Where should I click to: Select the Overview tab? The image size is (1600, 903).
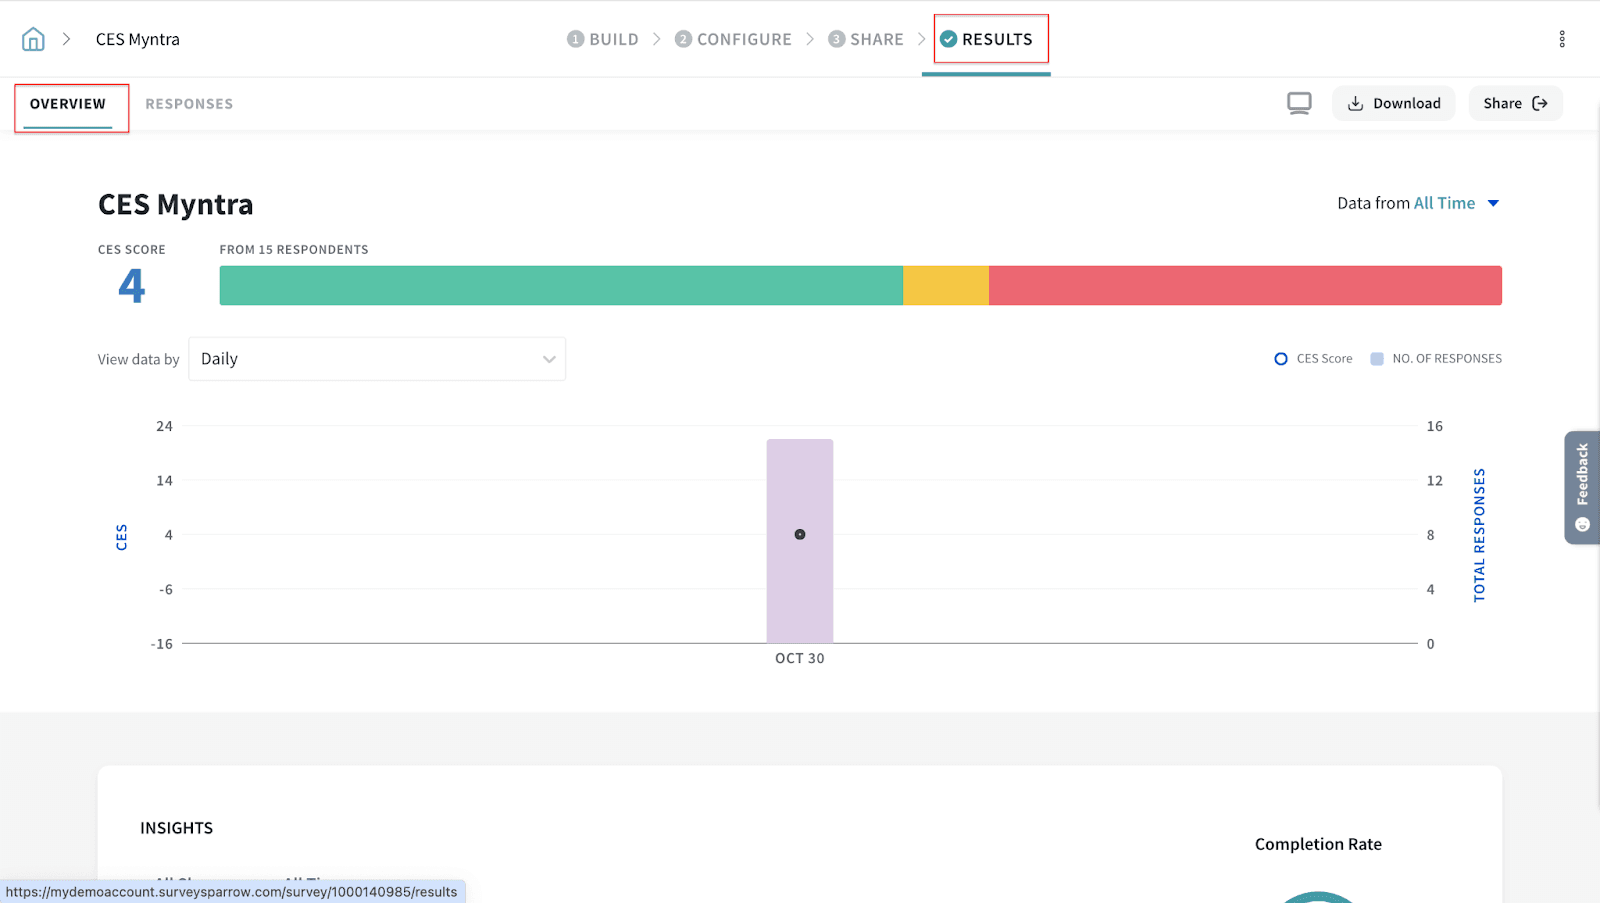point(68,104)
